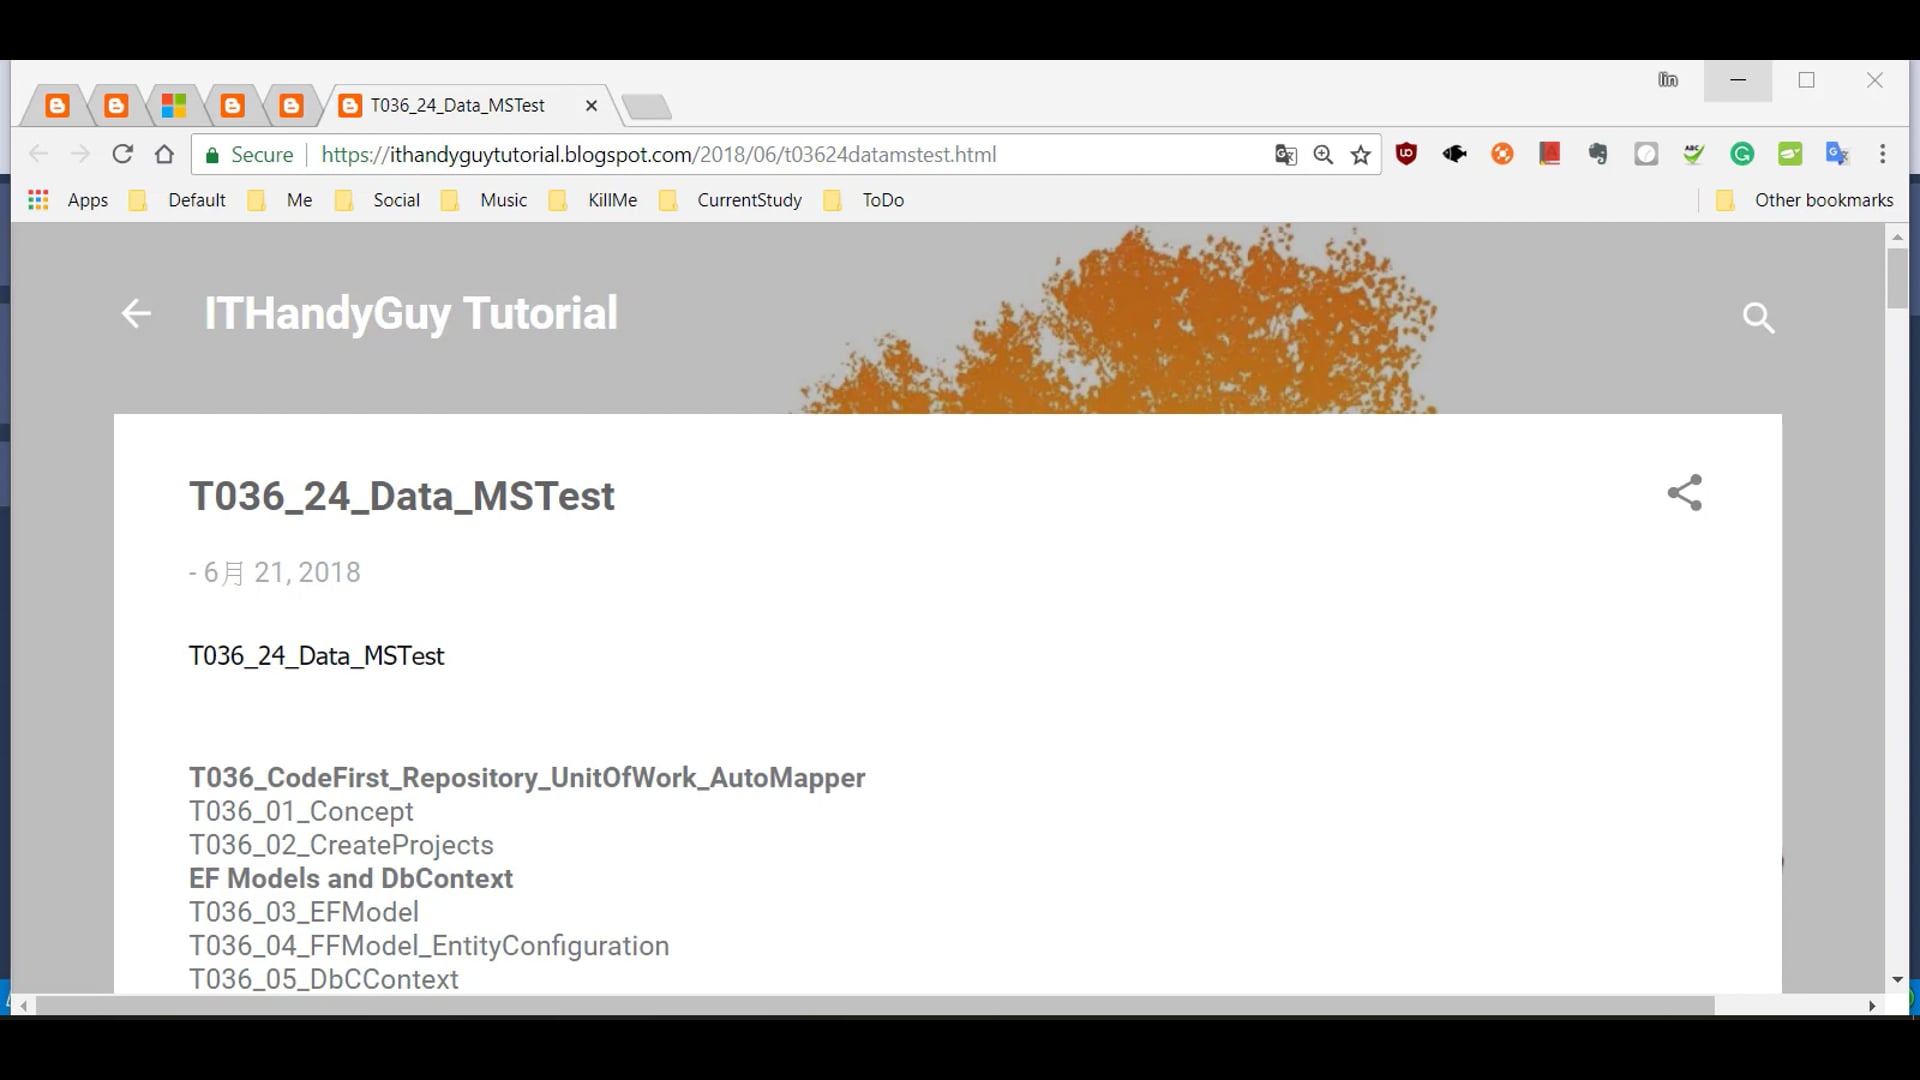1920x1080 pixels.
Task: Open the Chrome three-dot menu
Action: click(x=1883, y=154)
